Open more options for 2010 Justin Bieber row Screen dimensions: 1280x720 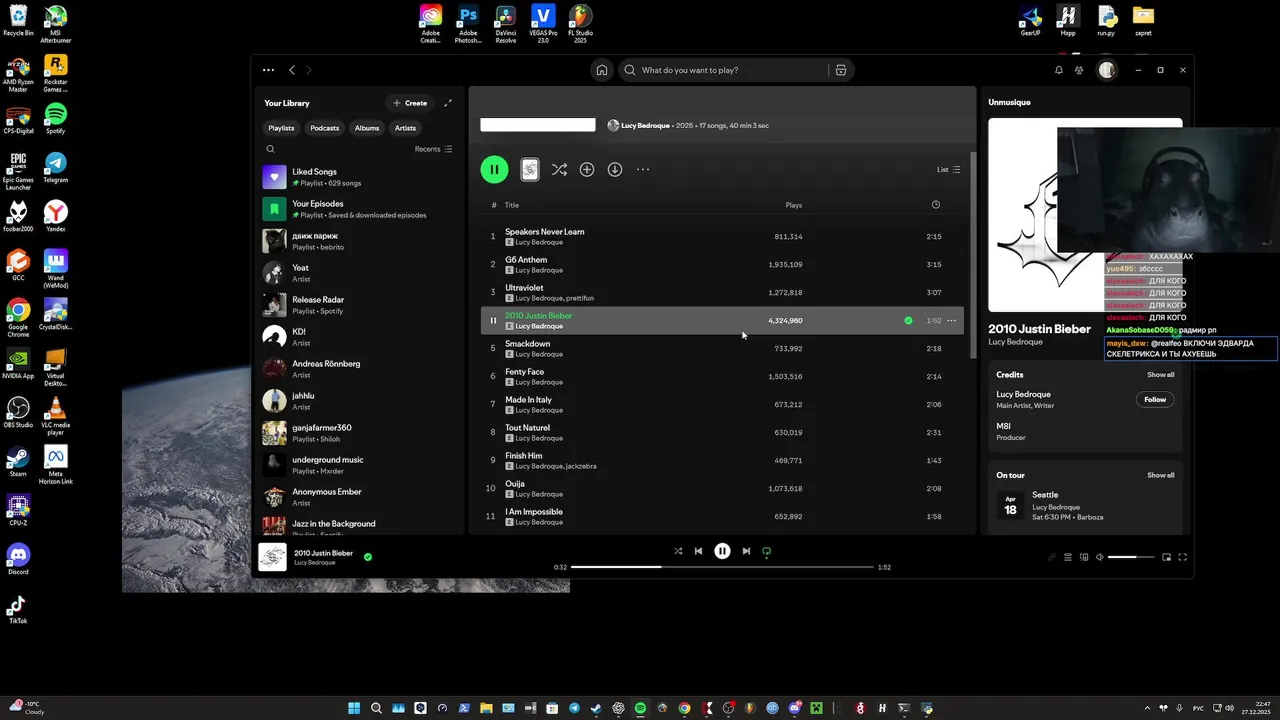coord(951,321)
